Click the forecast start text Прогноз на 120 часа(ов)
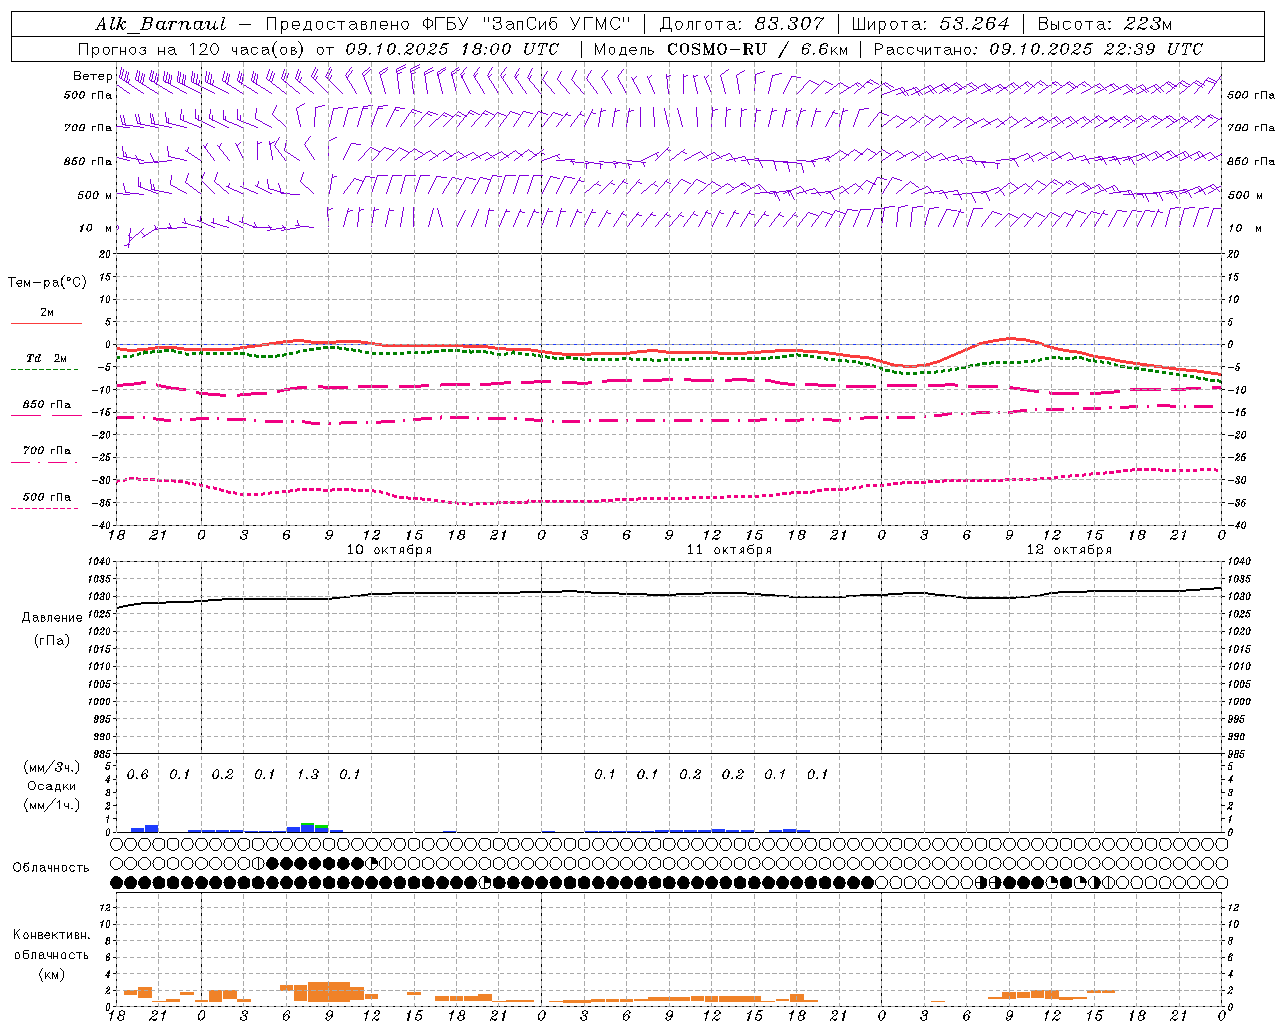Viewport: 1280px width, 1024px height. pos(193,49)
